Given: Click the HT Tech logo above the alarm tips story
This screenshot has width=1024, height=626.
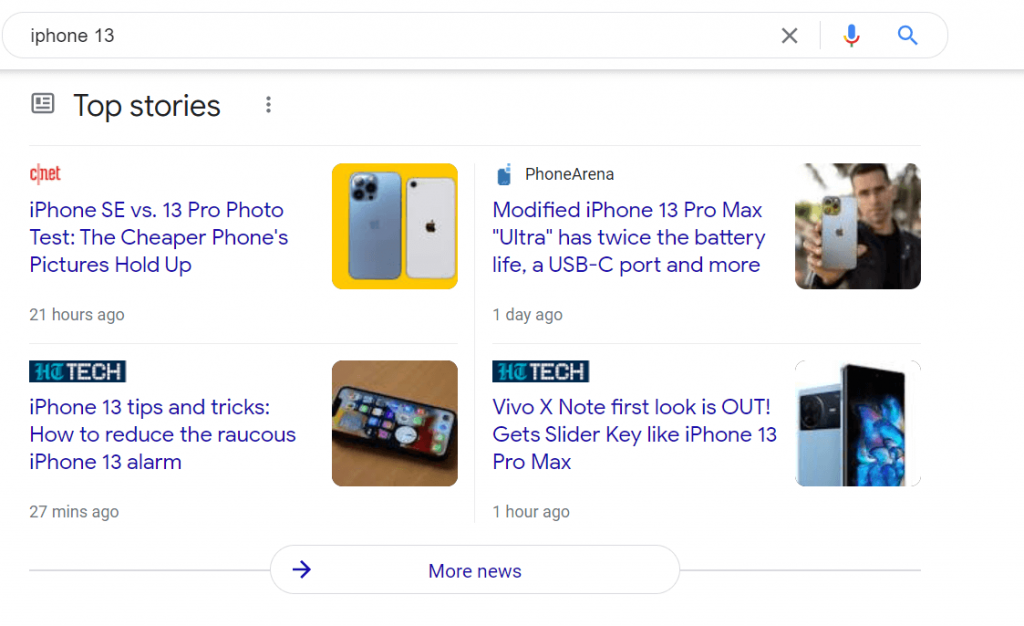Looking at the screenshot, I should (x=77, y=371).
